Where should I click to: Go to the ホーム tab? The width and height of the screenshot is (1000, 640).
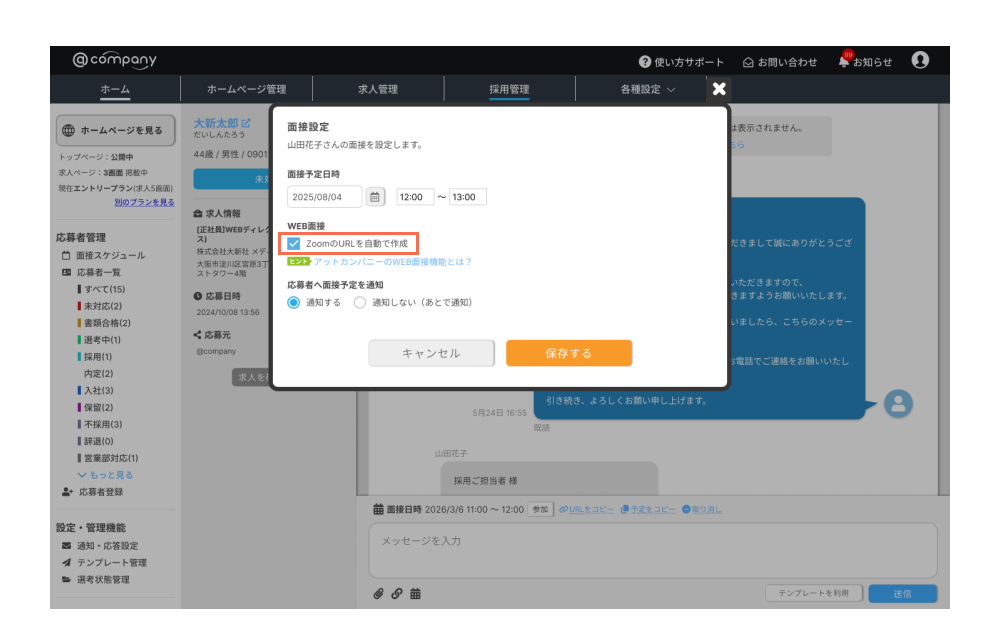[115, 89]
